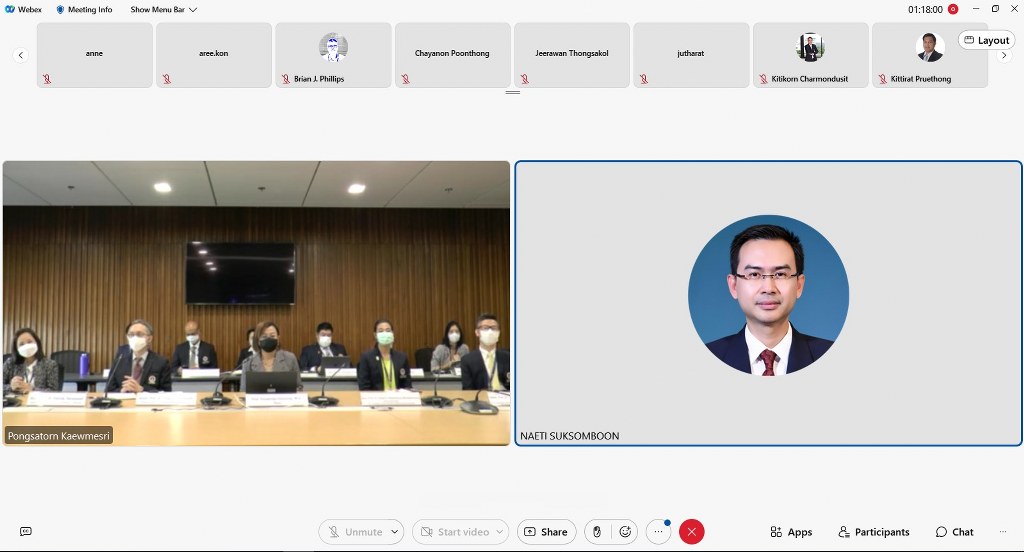Open the closed captions icon at bottom left
This screenshot has height=552, width=1024.
pyautogui.click(x=26, y=532)
